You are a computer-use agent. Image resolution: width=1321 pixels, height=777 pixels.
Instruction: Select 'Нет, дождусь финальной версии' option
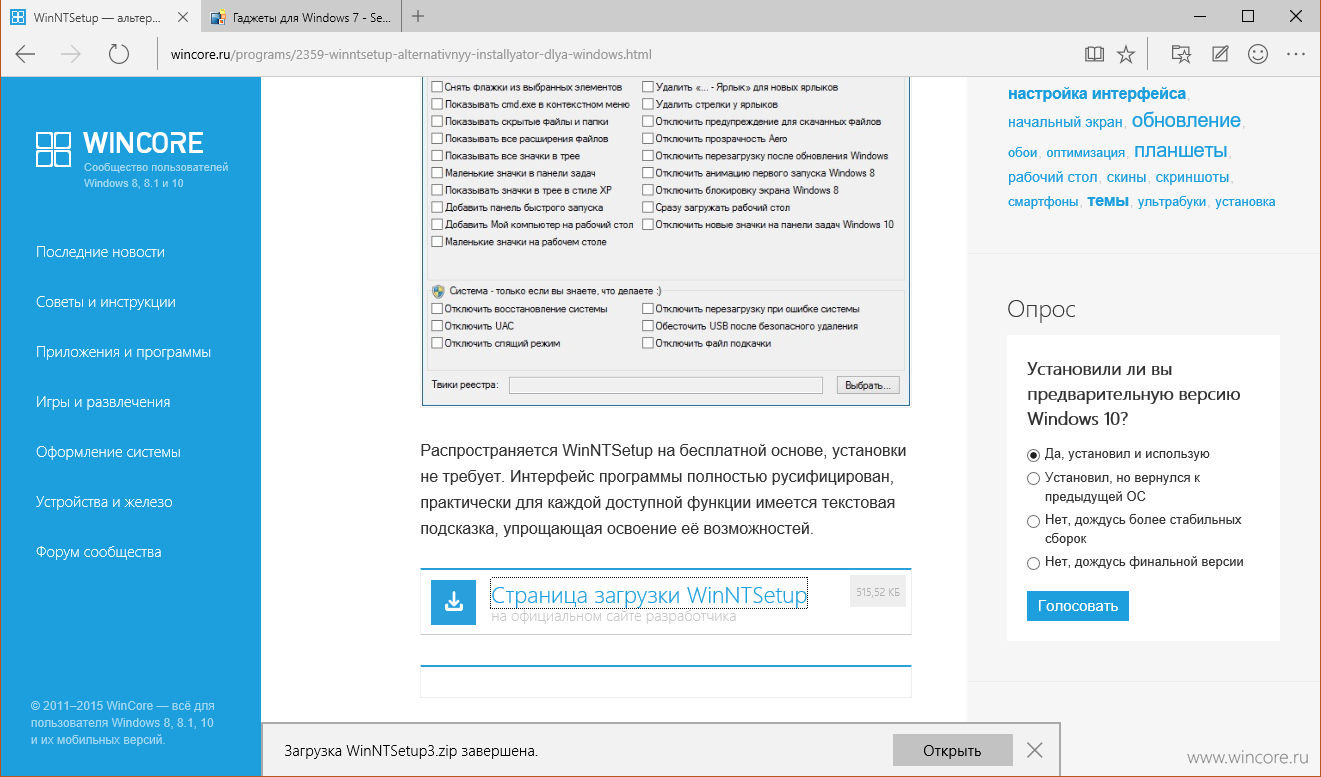tap(1034, 563)
